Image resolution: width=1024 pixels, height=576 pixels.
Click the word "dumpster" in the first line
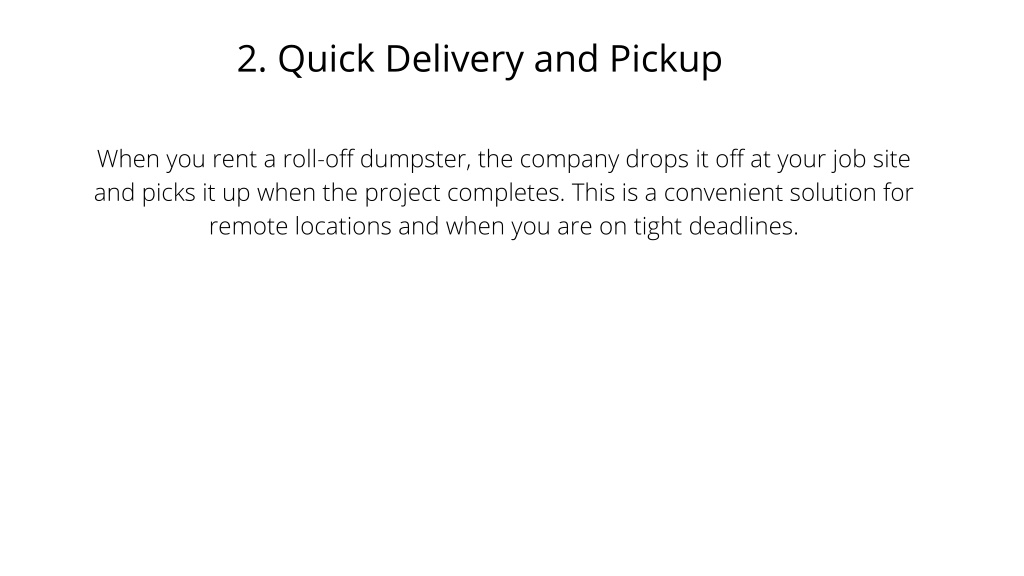(x=413, y=160)
